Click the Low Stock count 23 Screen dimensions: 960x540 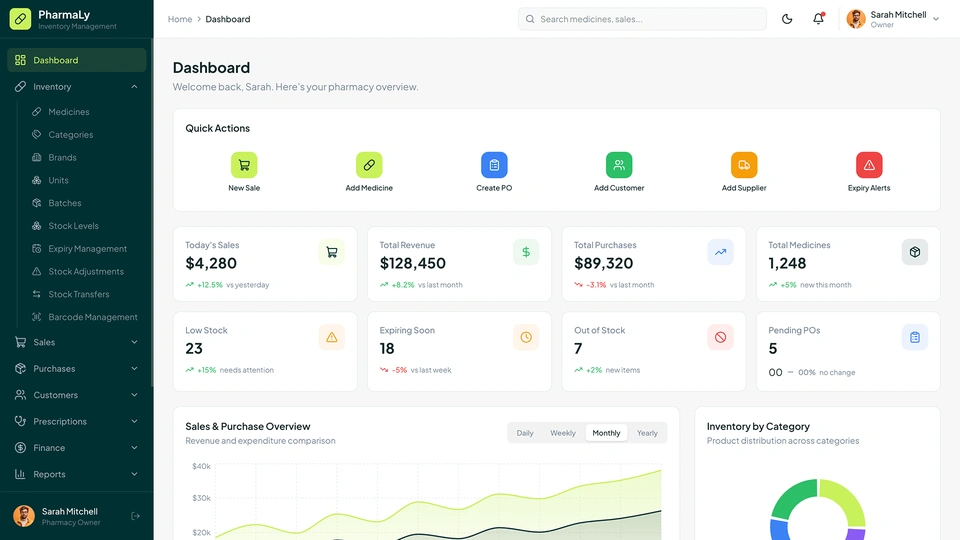(x=193, y=348)
